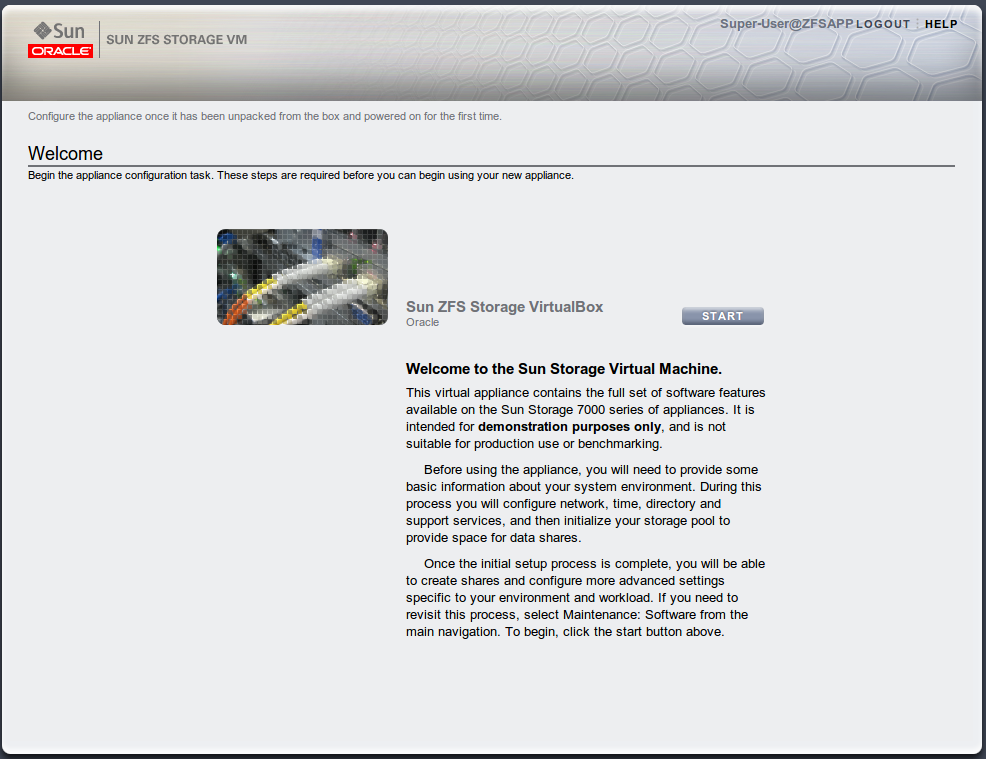Screen dimensions: 986x759
Task: Open HELP from the top navigation
Action: [940, 24]
